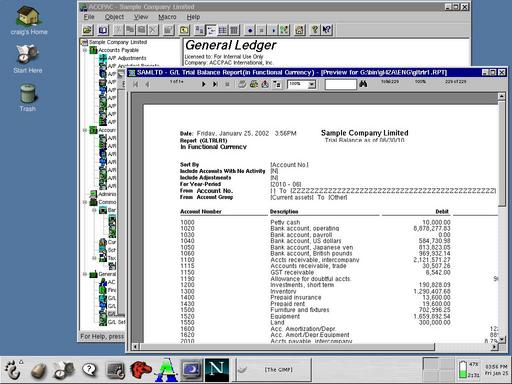Screen dimensions: 512x384
Task: Collapse the Common Services tree node
Action: click(x=85, y=202)
